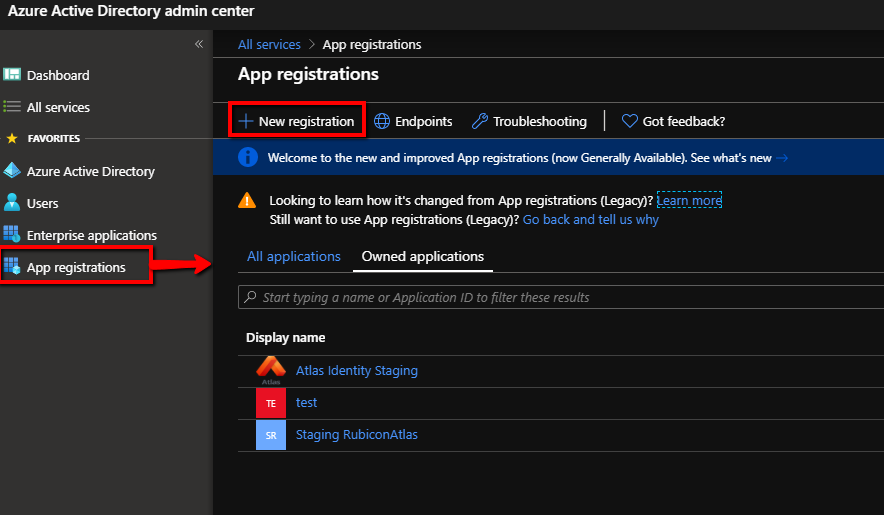The height and width of the screenshot is (515, 884).
Task: Open the Atlas Identity Staging application
Action: point(357,371)
